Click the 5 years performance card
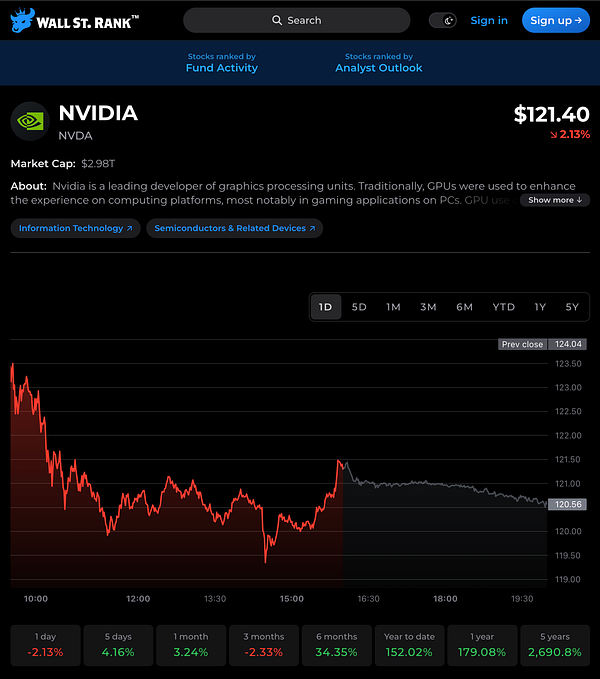This screenshot has width=600, height=679. (x=553, y=645)
